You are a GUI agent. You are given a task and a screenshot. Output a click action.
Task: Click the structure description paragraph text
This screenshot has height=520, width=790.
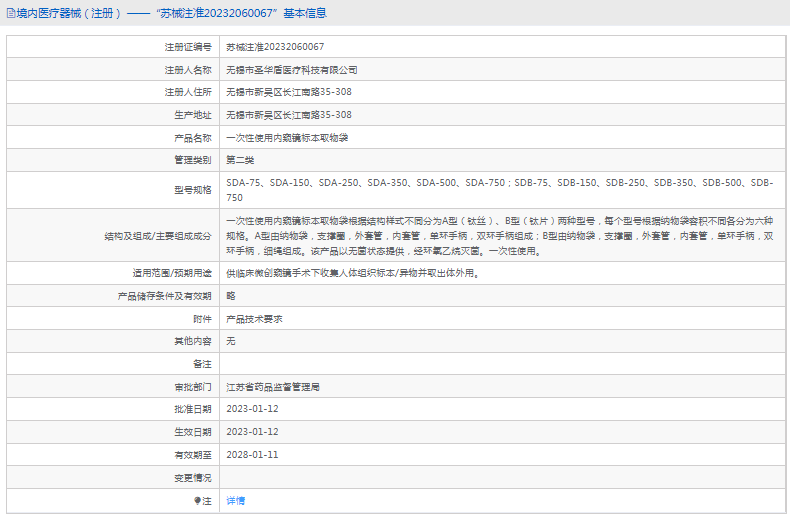click(x=499, y=236)
